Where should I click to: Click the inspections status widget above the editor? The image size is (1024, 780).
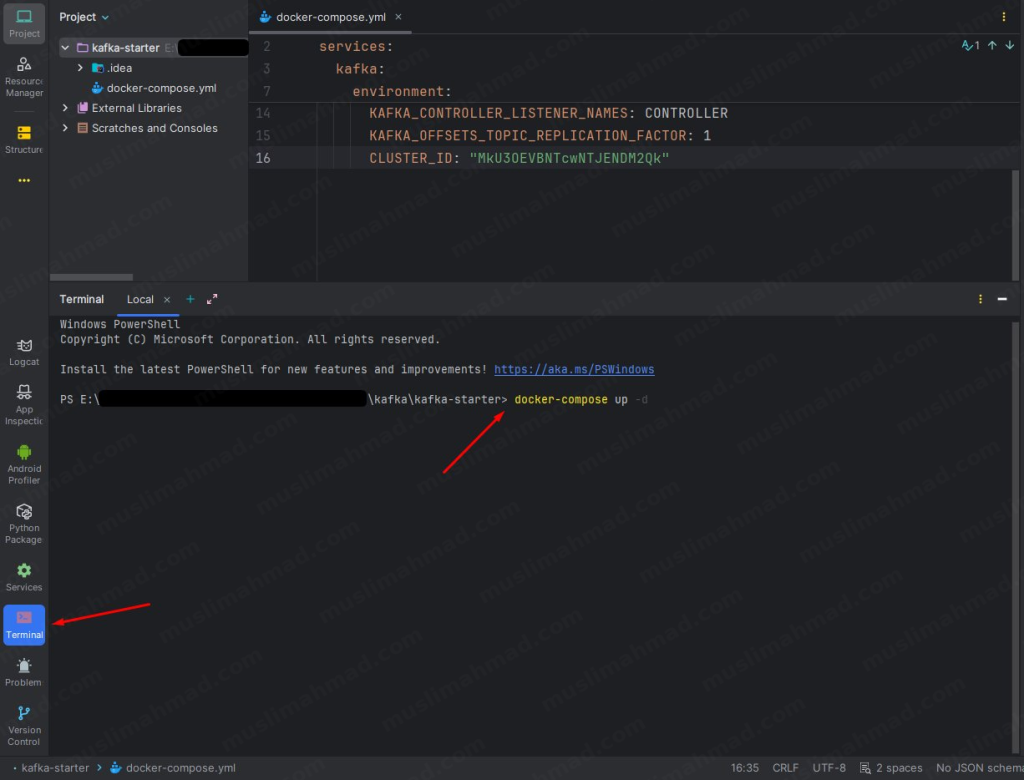tap(969, 46)
